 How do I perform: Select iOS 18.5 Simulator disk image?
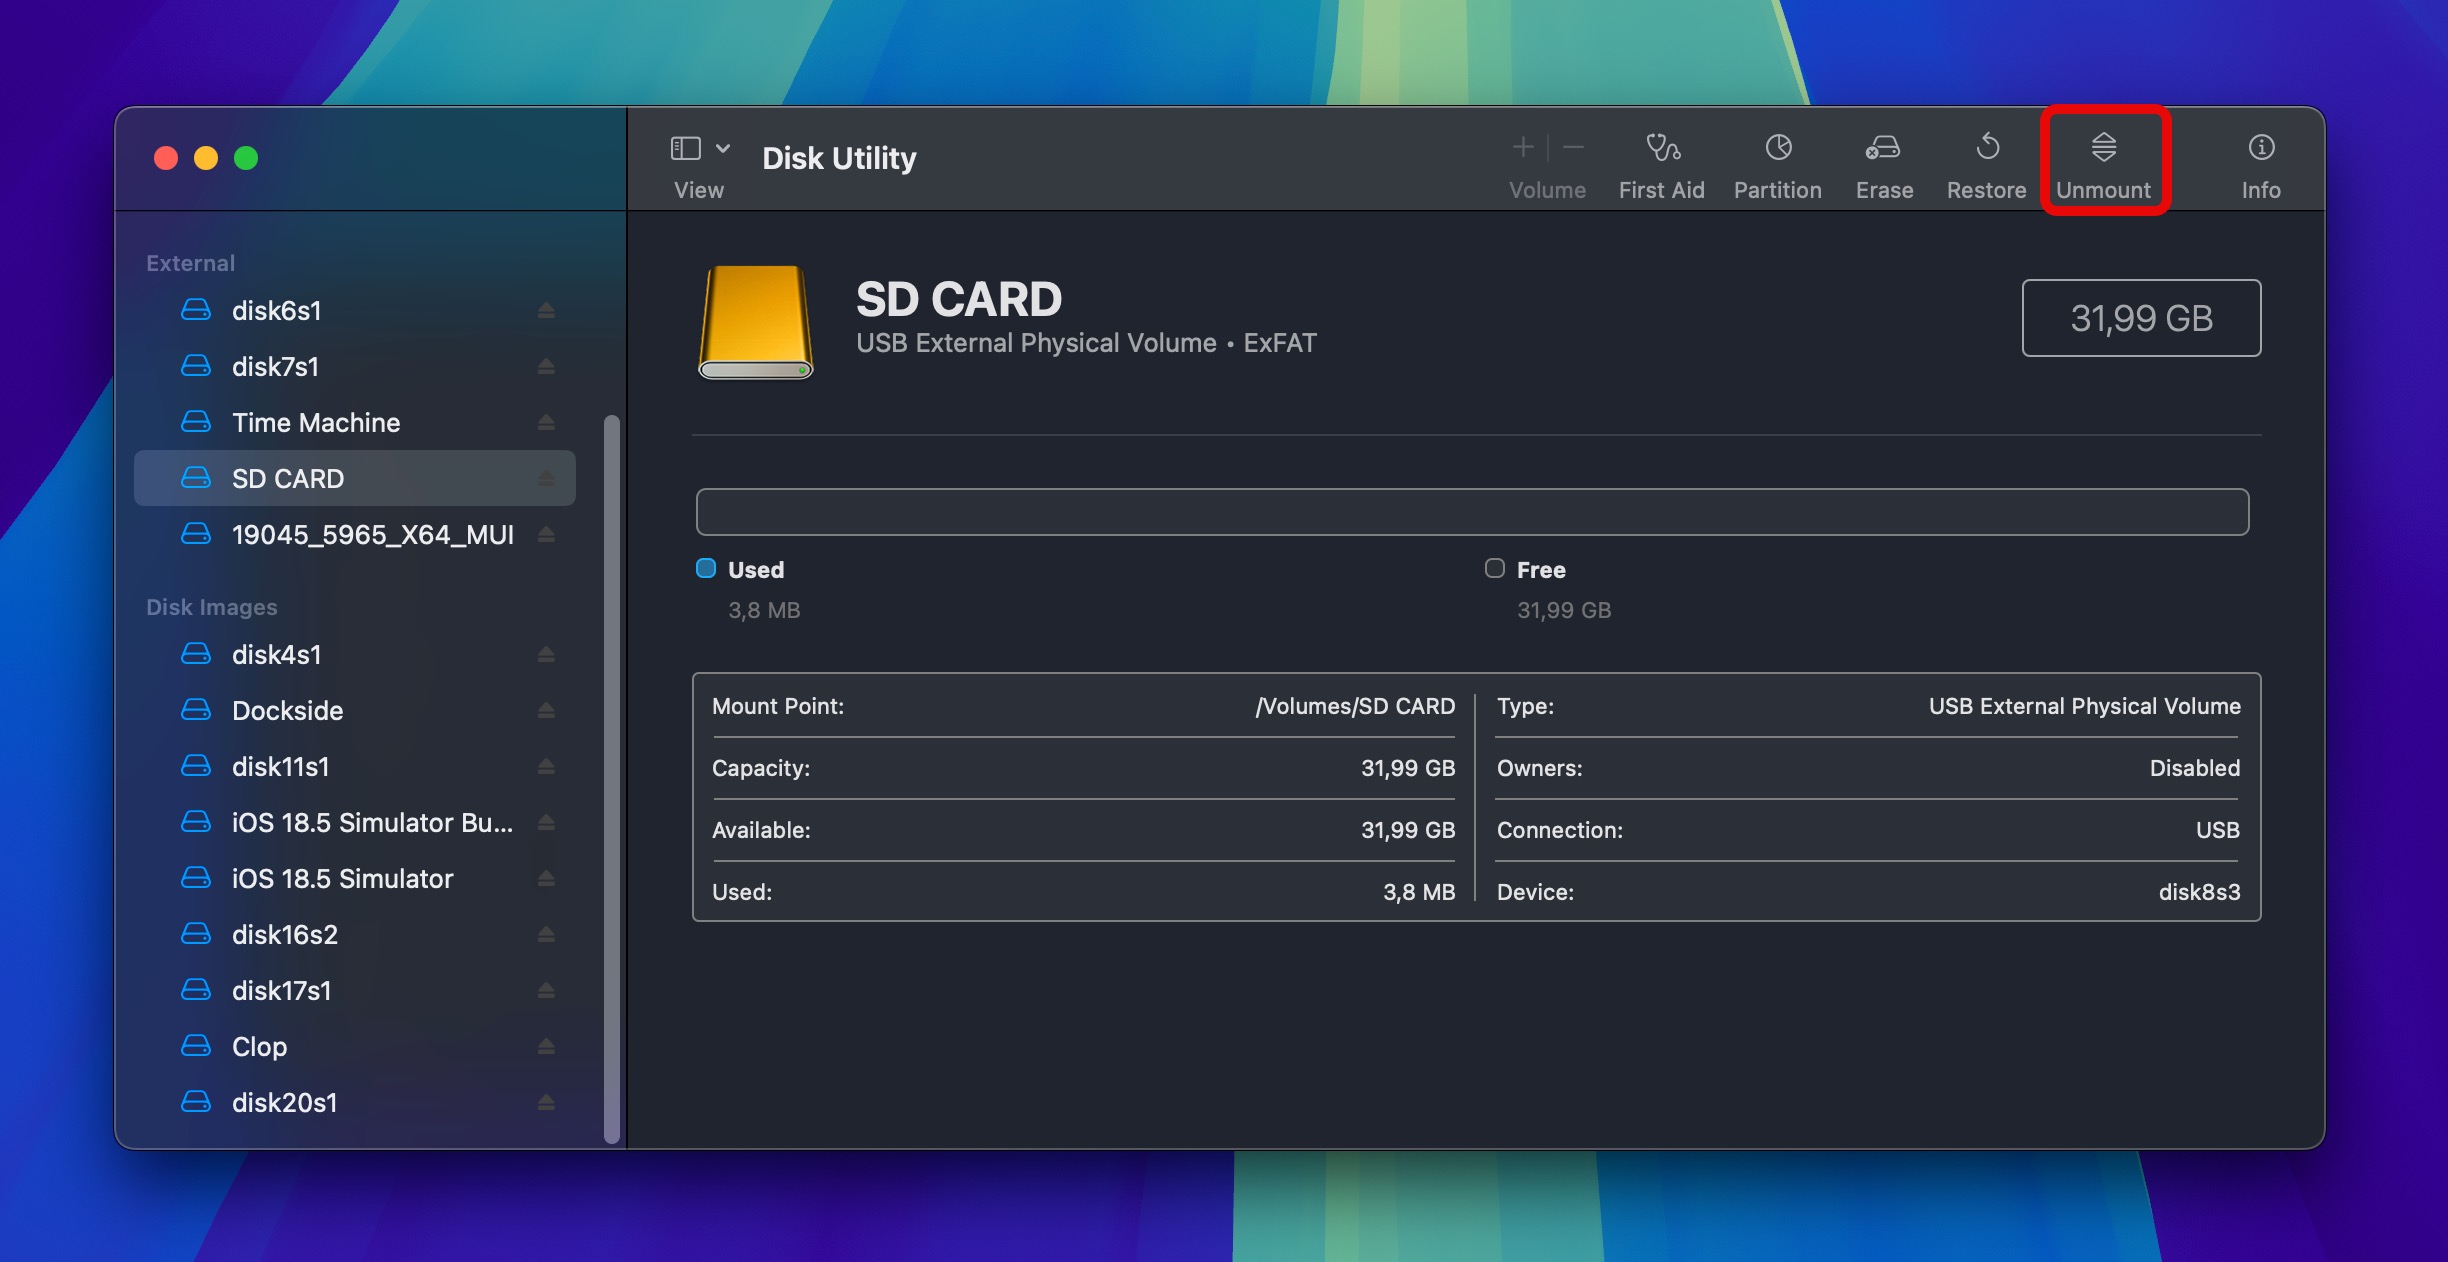[x=343, y=879]
